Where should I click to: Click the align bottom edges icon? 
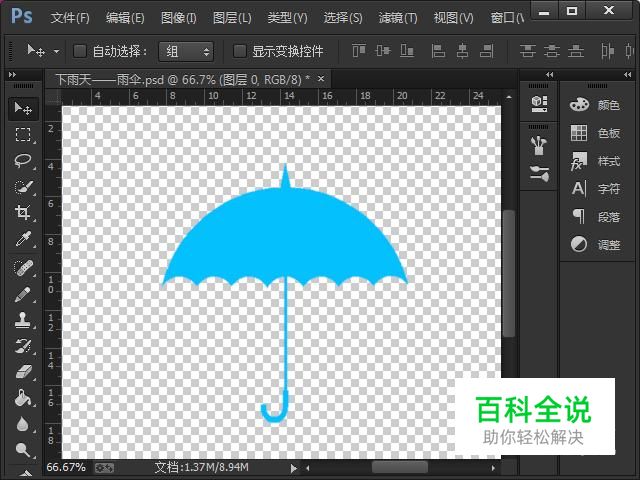pyautogui.click(x=407, y=51)
